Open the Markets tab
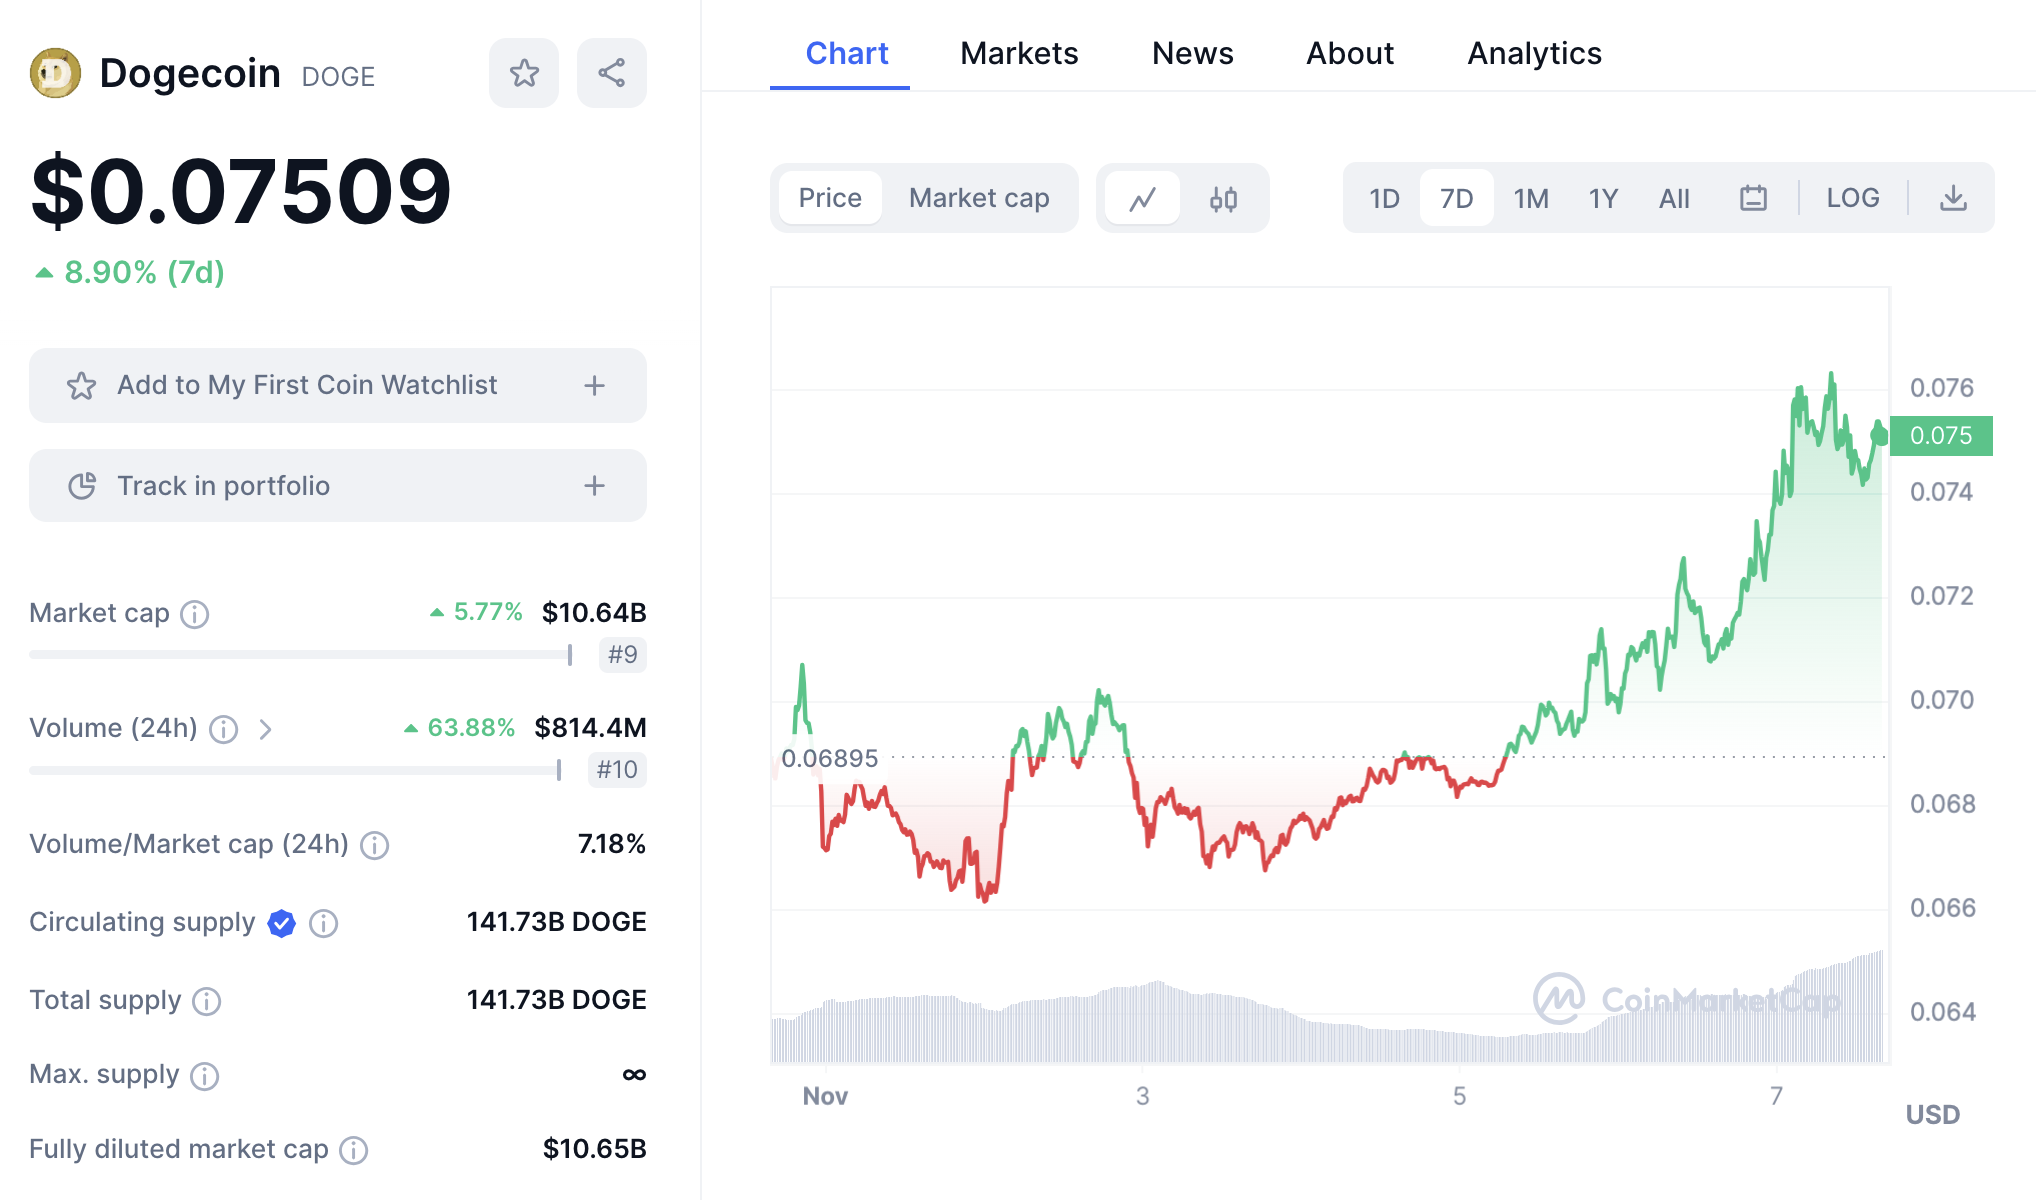The width and height of the screenshot is (2036, 1200). click(1019, 53)
